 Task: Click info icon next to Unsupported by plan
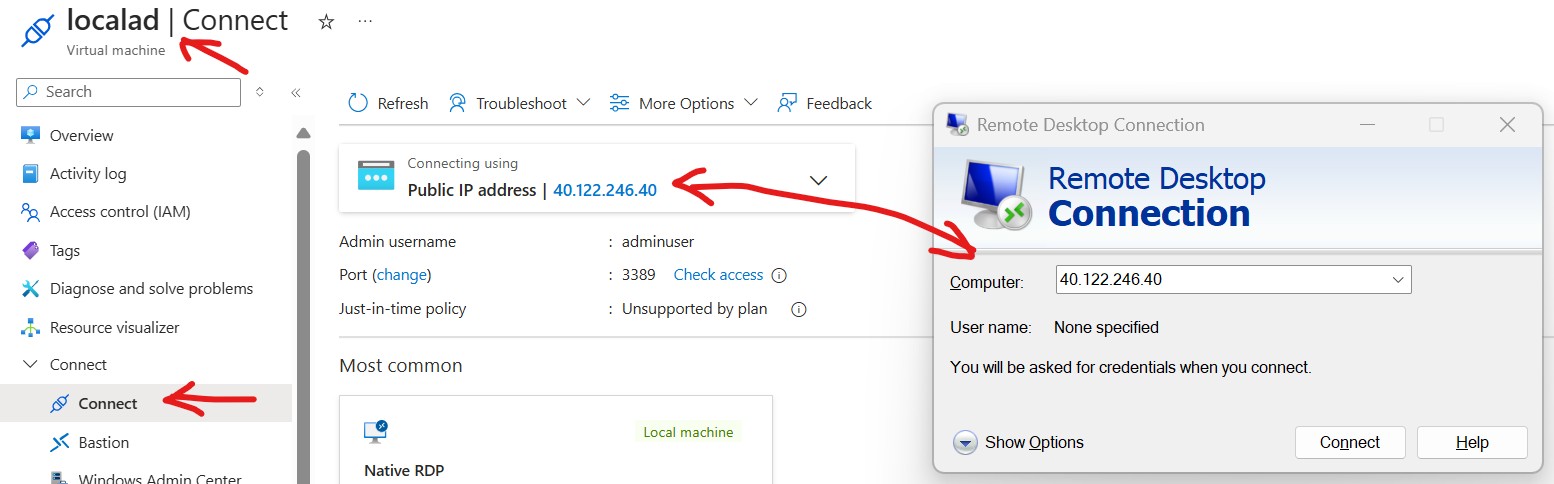(x=798, y=309)
